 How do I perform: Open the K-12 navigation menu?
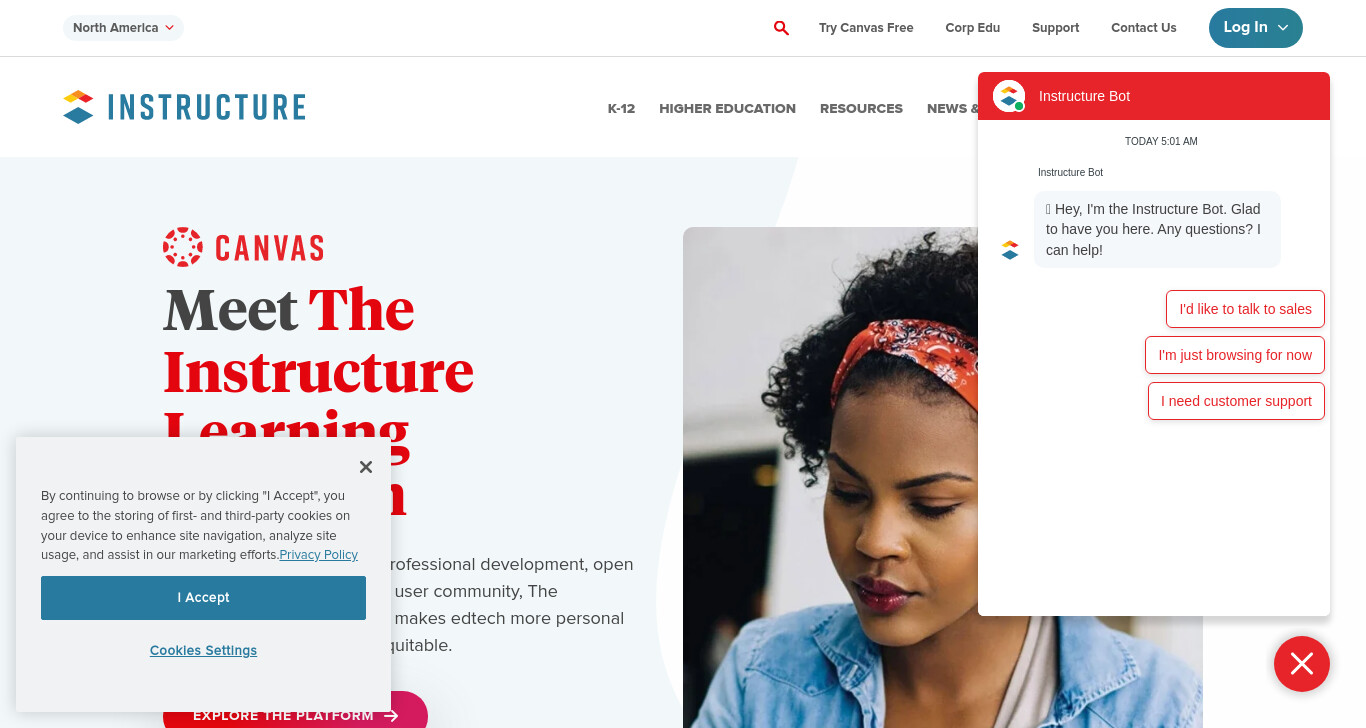point(621,108)
